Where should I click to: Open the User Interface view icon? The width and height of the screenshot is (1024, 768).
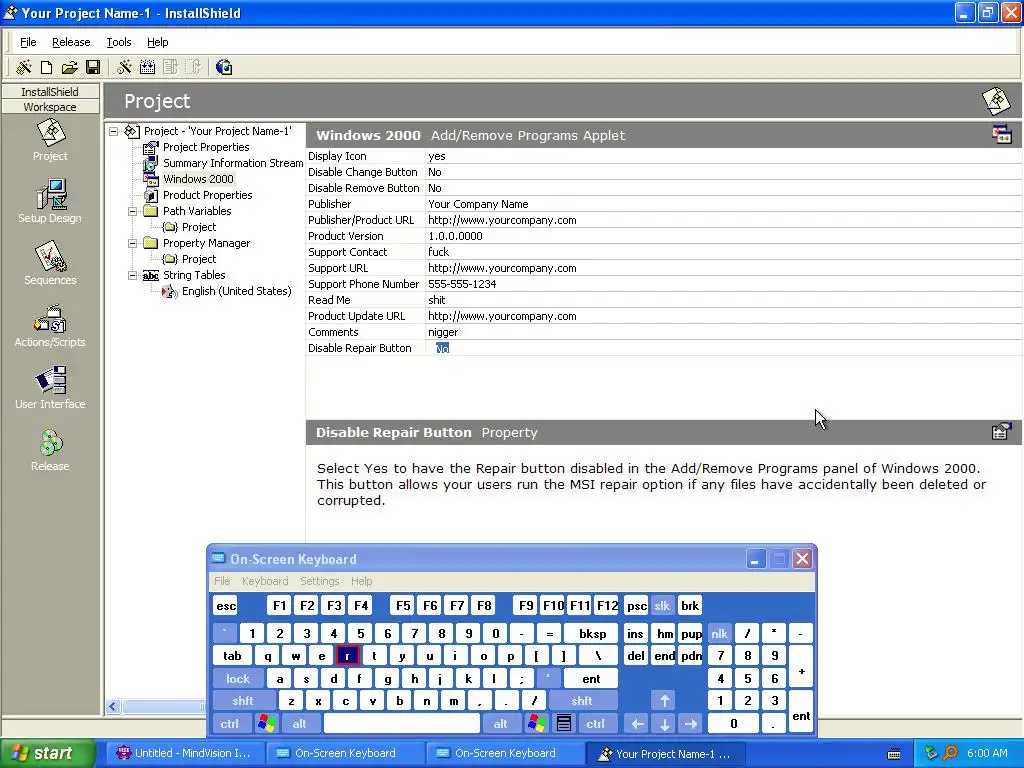(x=50, y=387)
